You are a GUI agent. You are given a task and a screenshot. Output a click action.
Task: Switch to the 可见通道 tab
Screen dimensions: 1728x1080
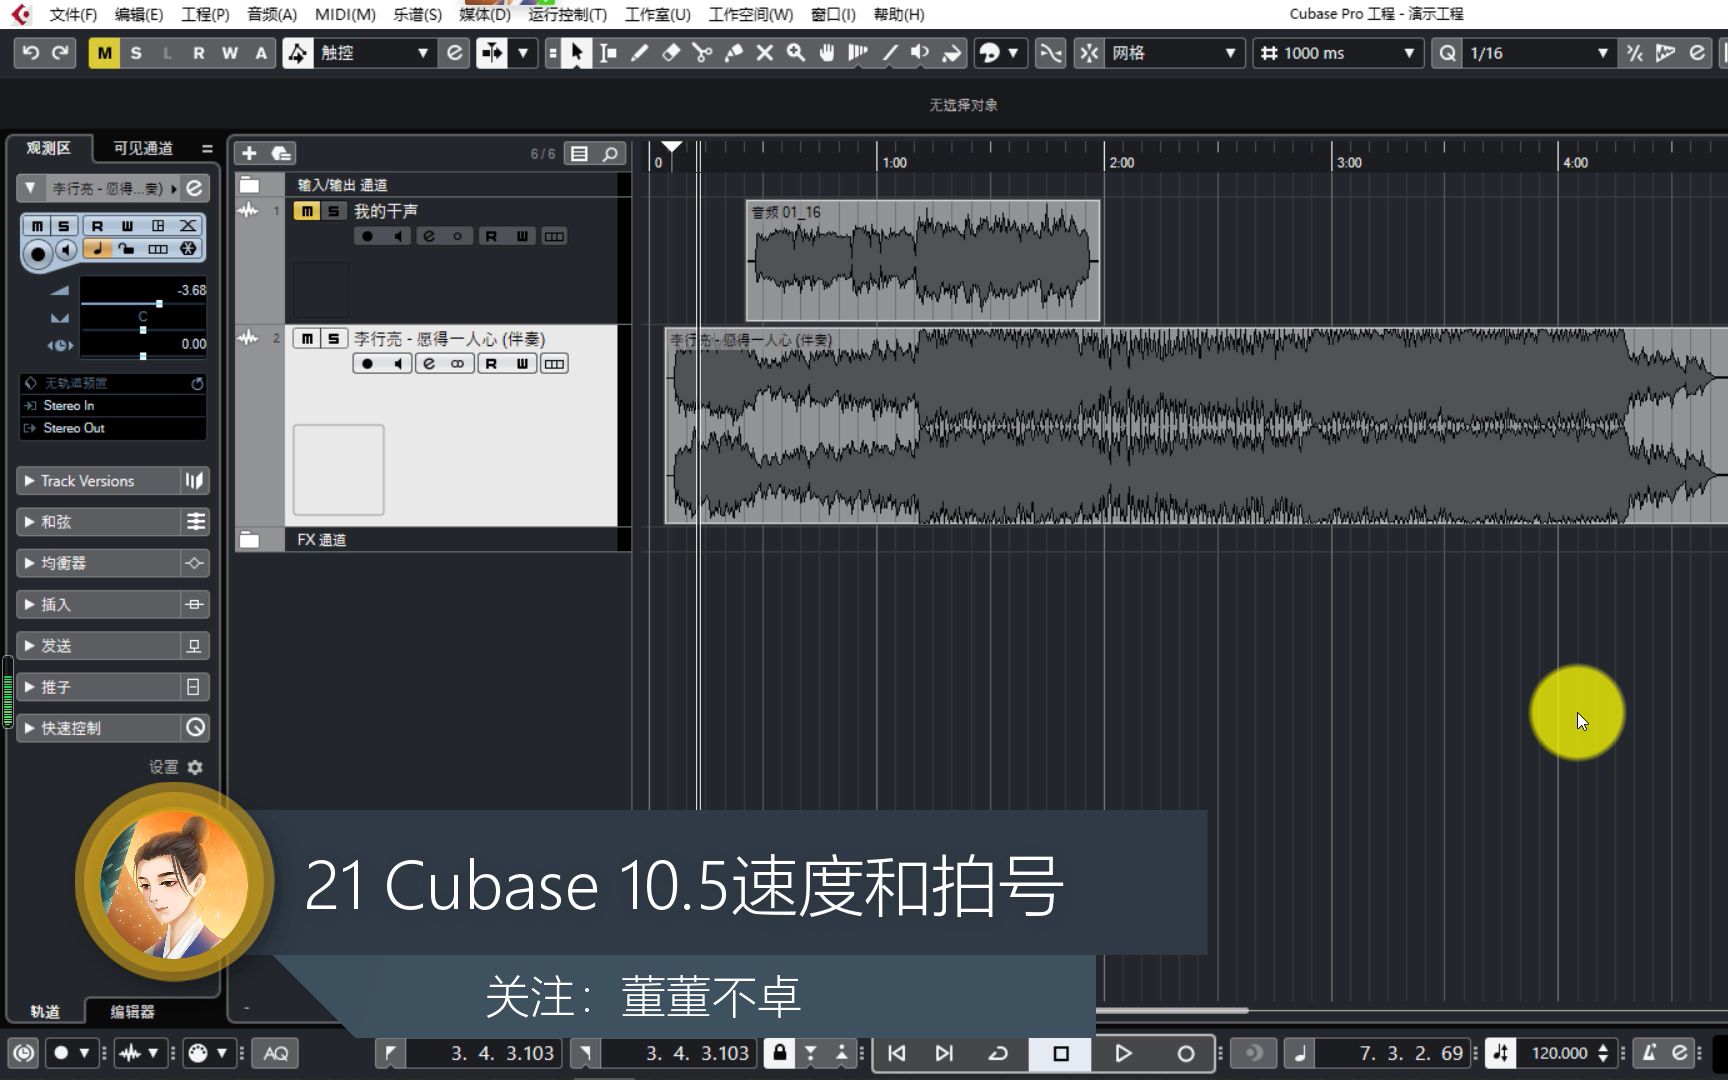[x=143, y=148]
